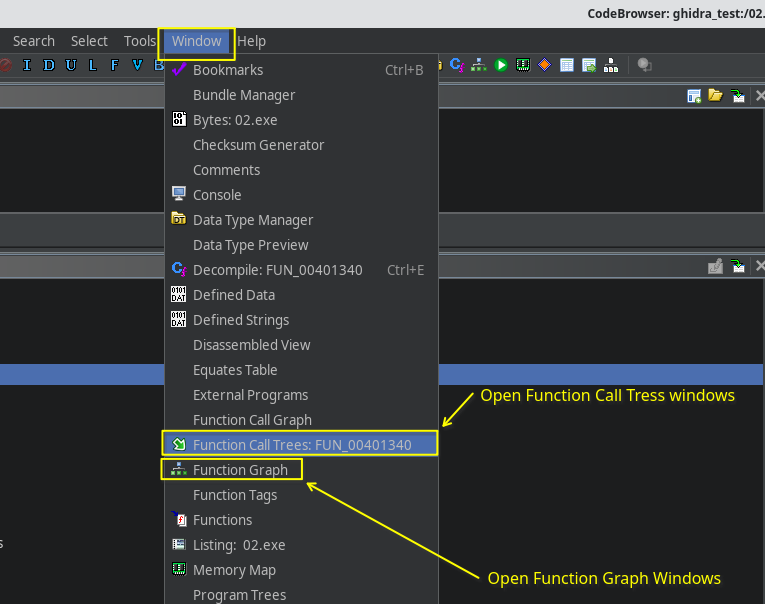
Task: Open Disassembled View entry
Action: [x=301, y=345]
